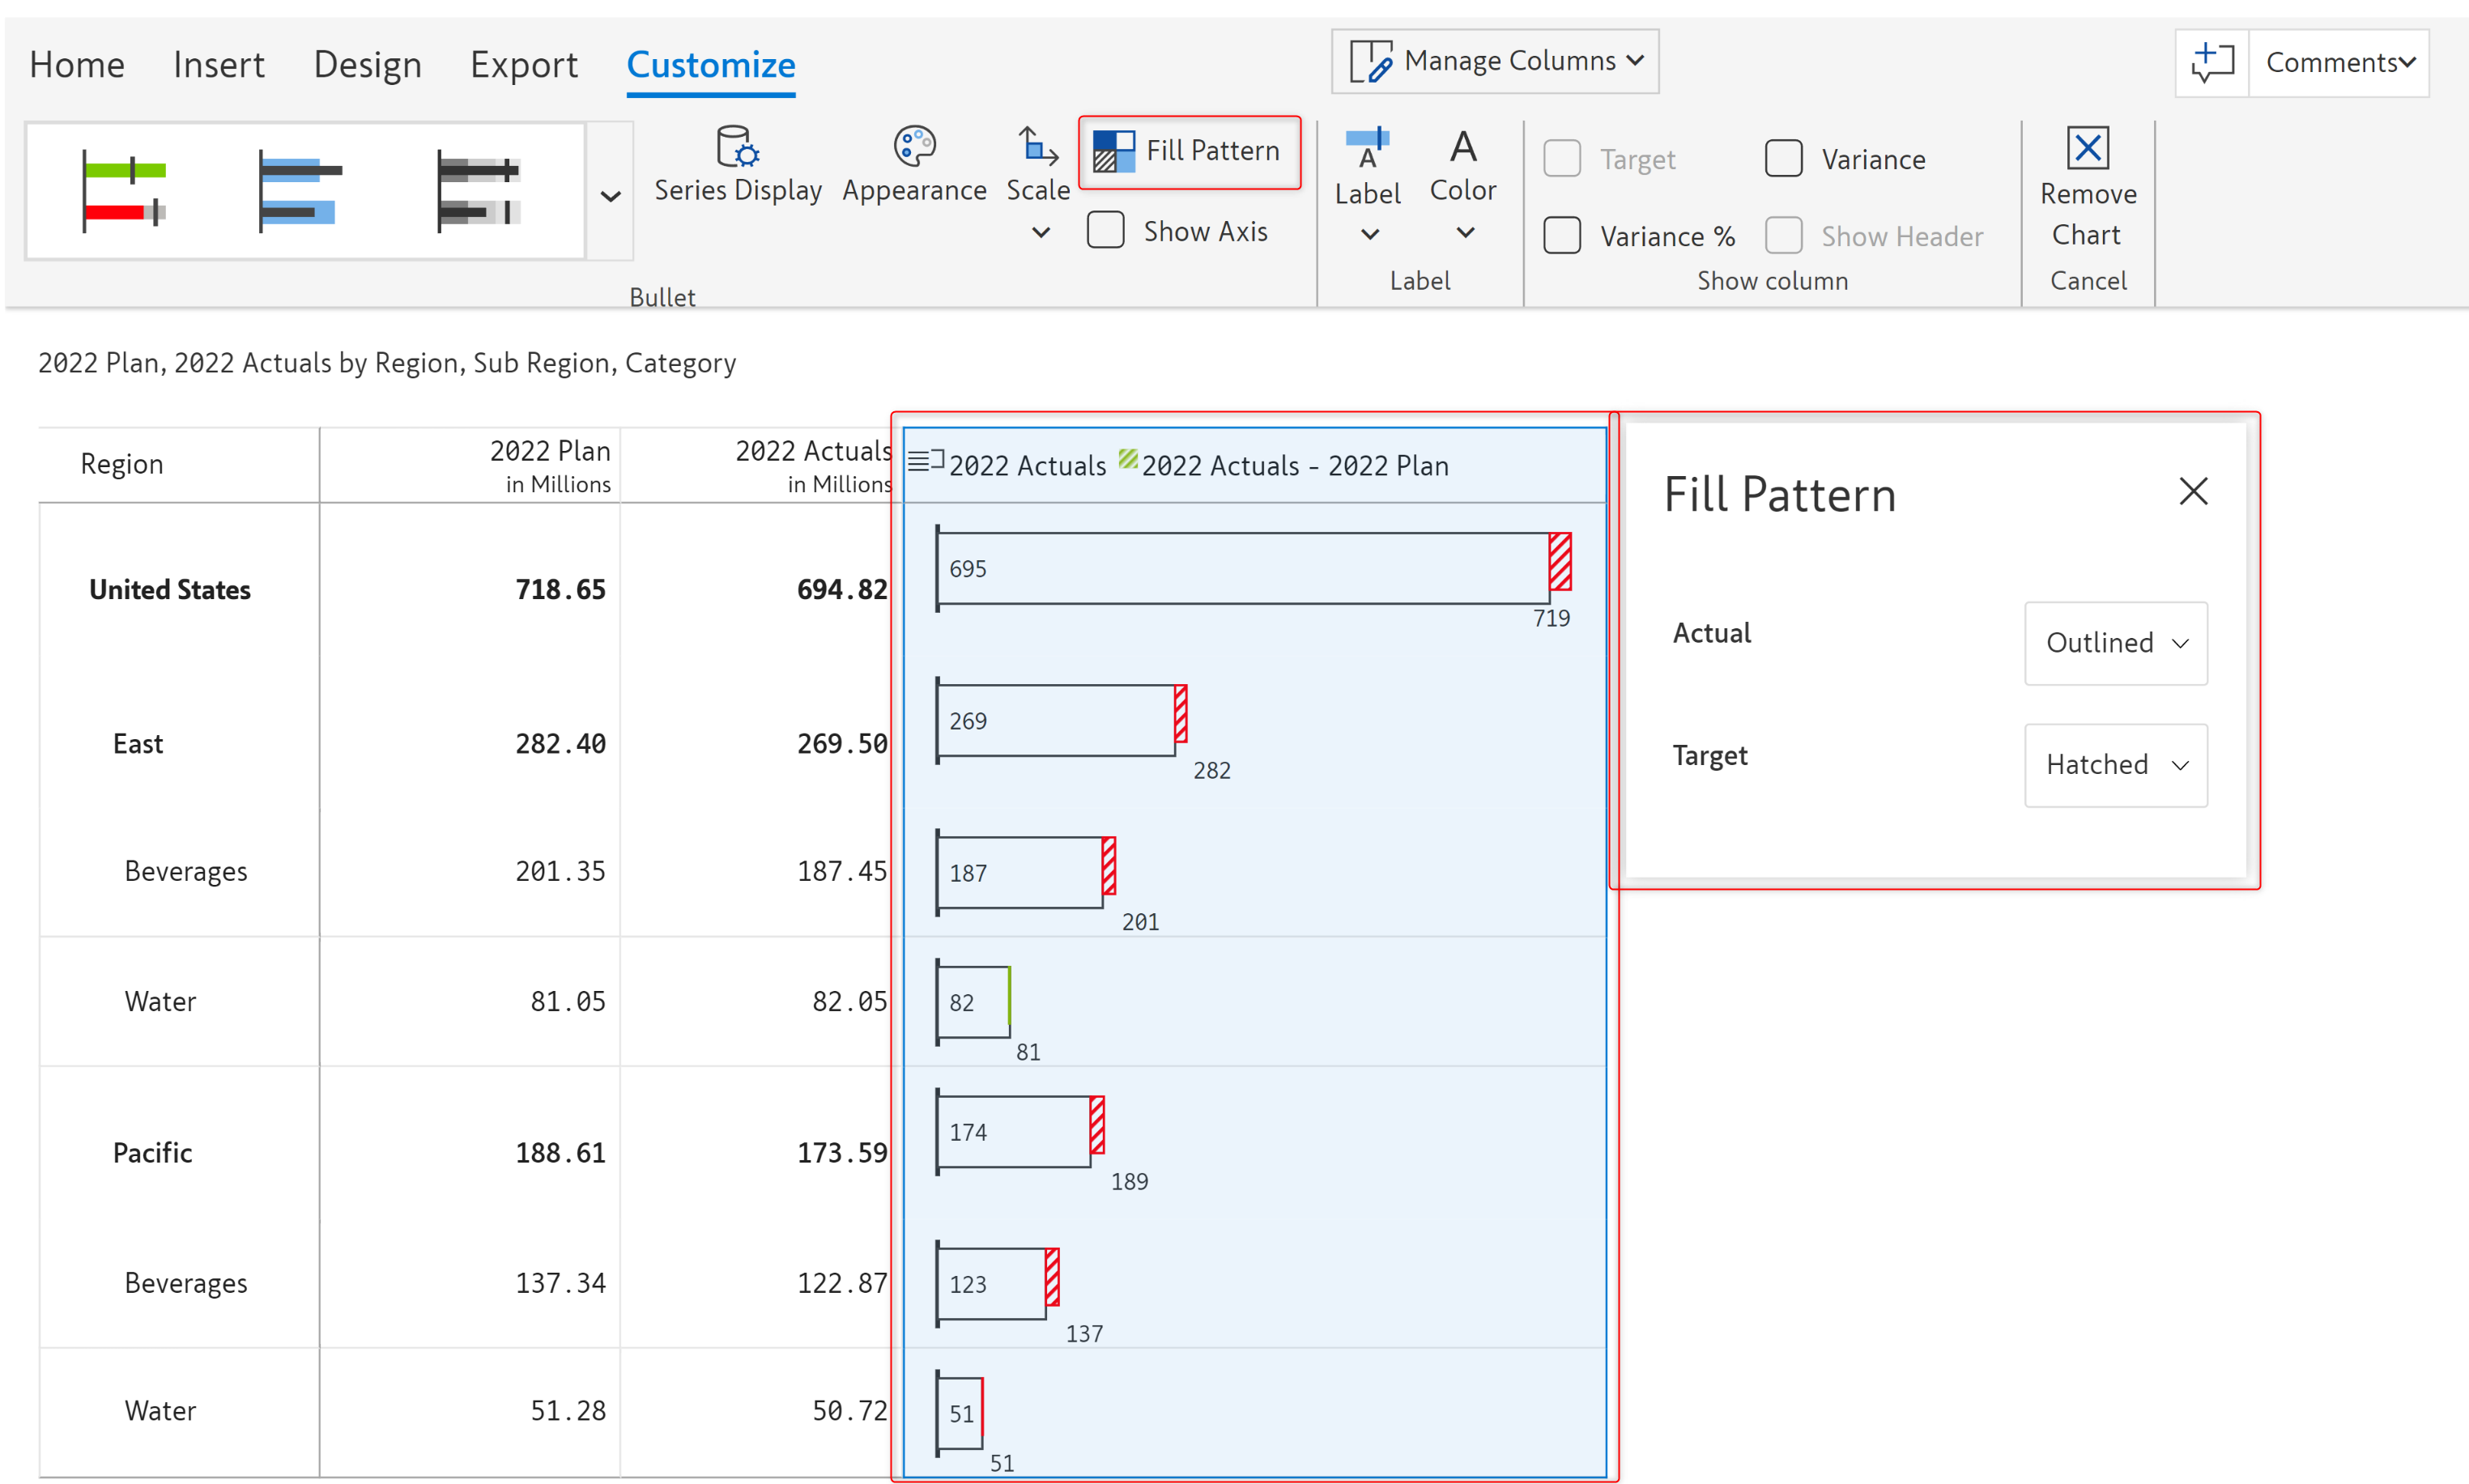Screen dimensions: 2469x1484
Task: Click the Fill Pattern button
Action: (x=1188, y=152)
